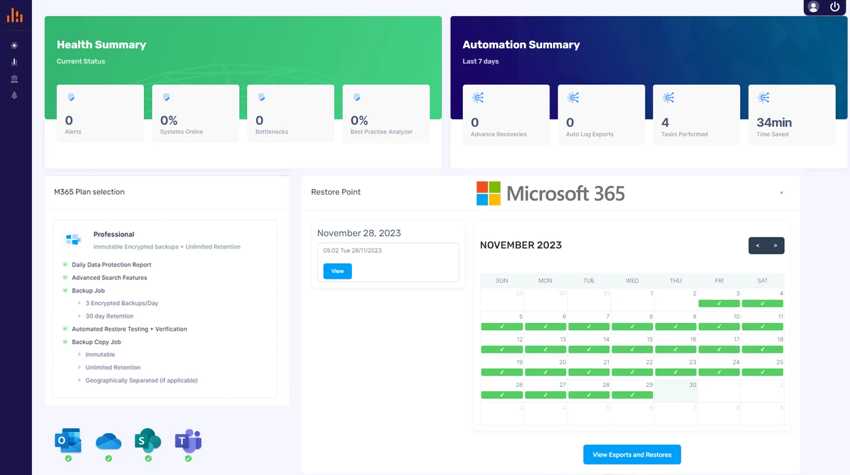
Task: Click the shield icon on Alerts card
Action: click(71, 98)
